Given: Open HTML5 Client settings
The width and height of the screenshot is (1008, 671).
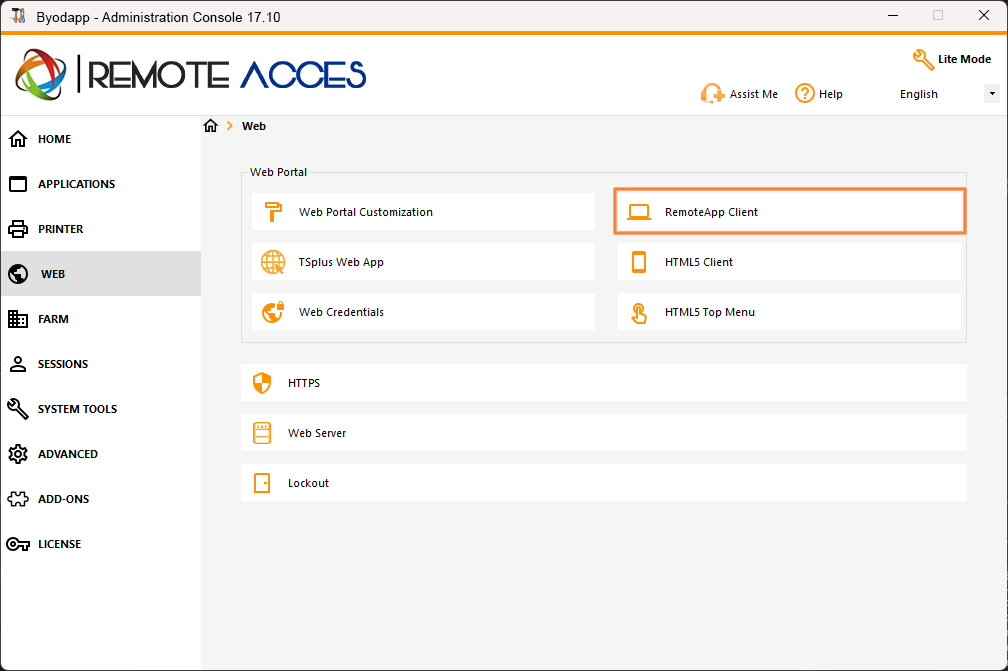Looking at the screenshot, I should (x=789, y=262).
